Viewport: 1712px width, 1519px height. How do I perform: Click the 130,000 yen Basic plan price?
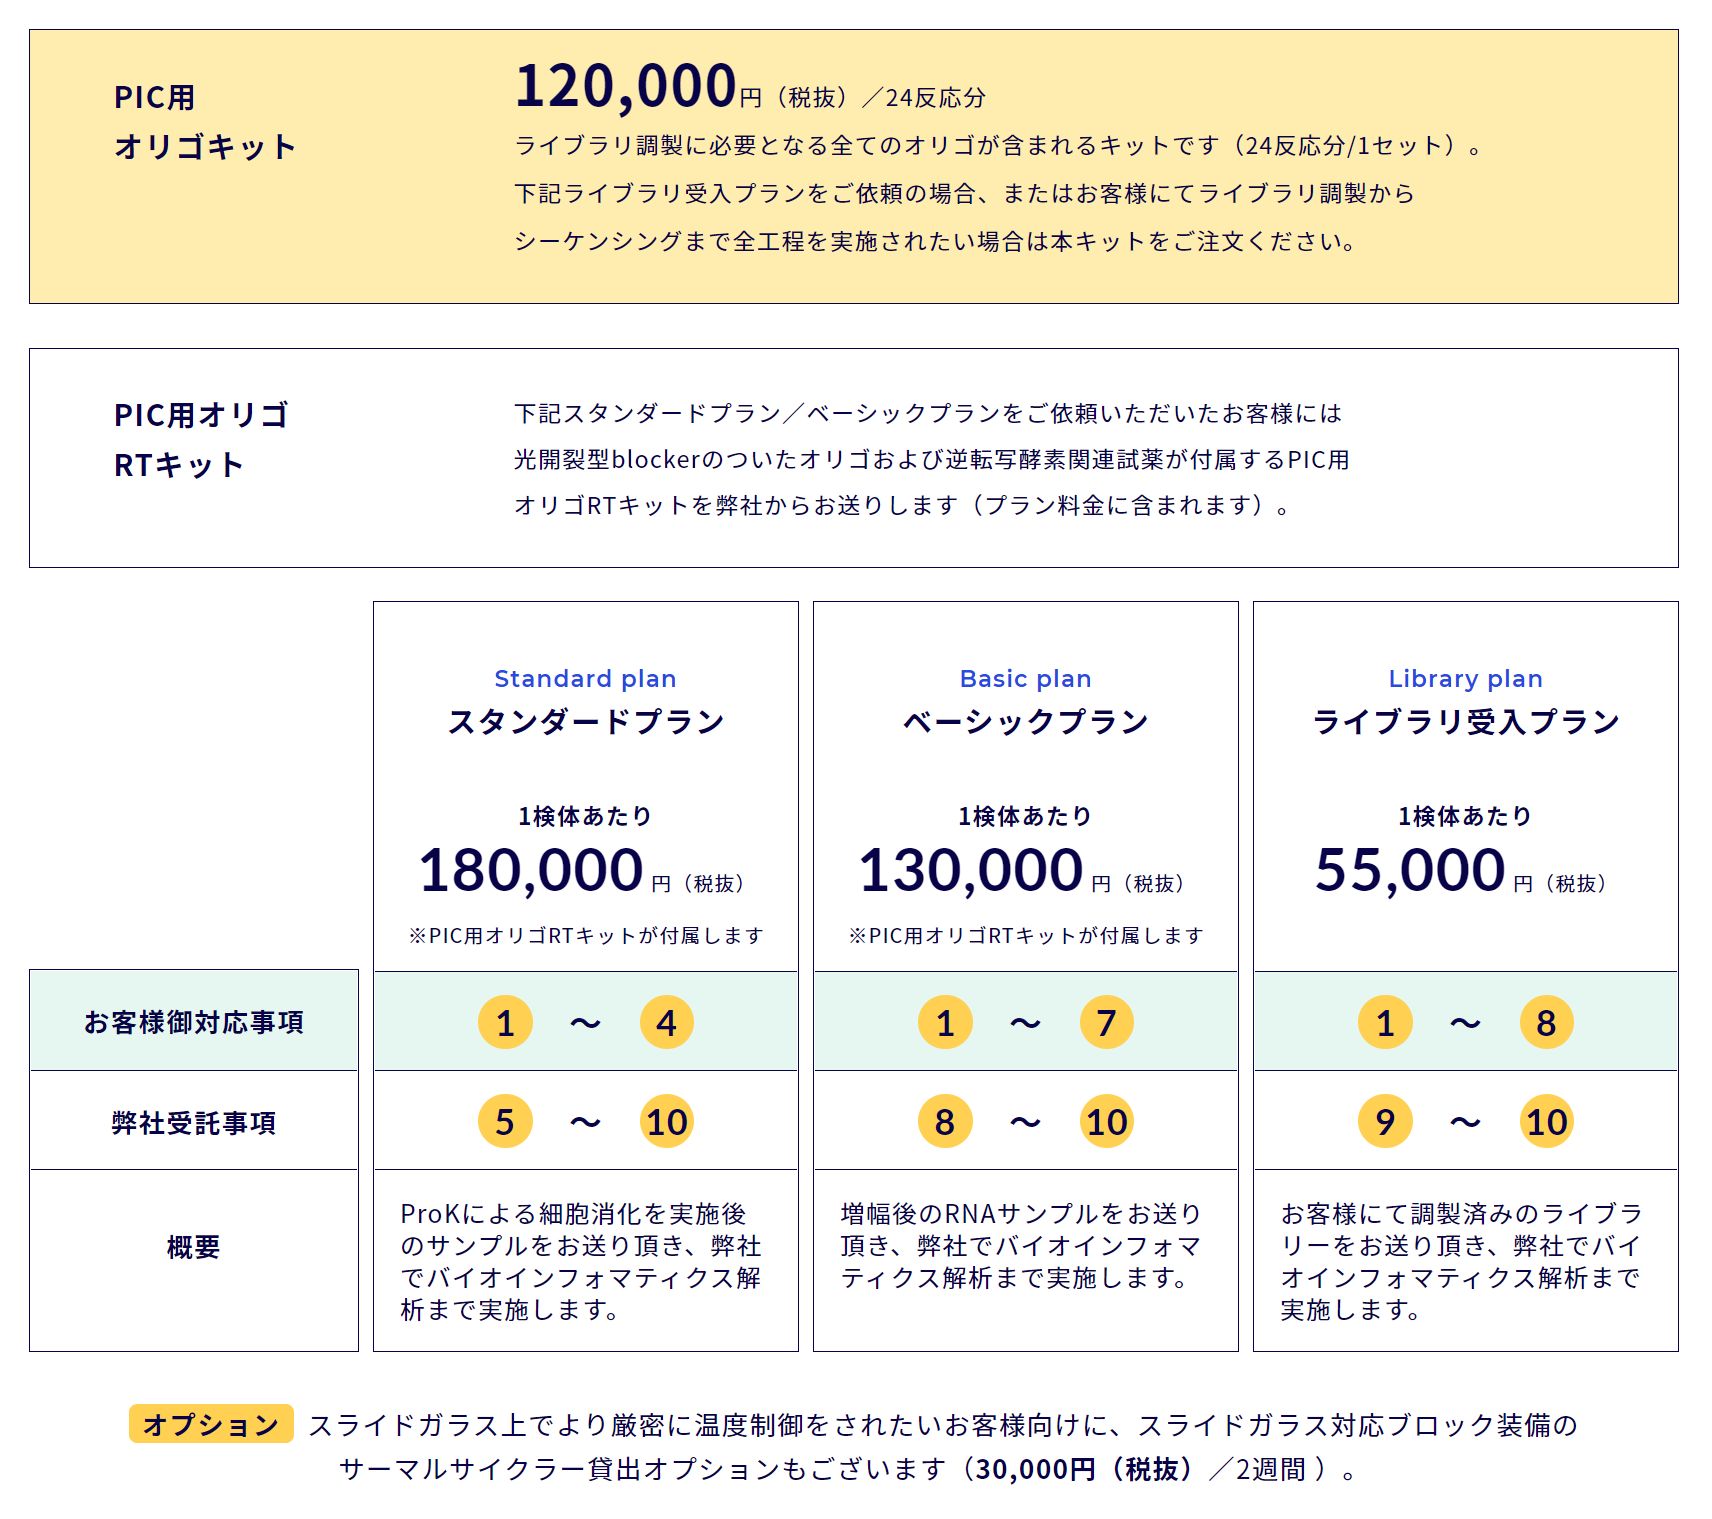pyautogui.click(x=971, y=870)
